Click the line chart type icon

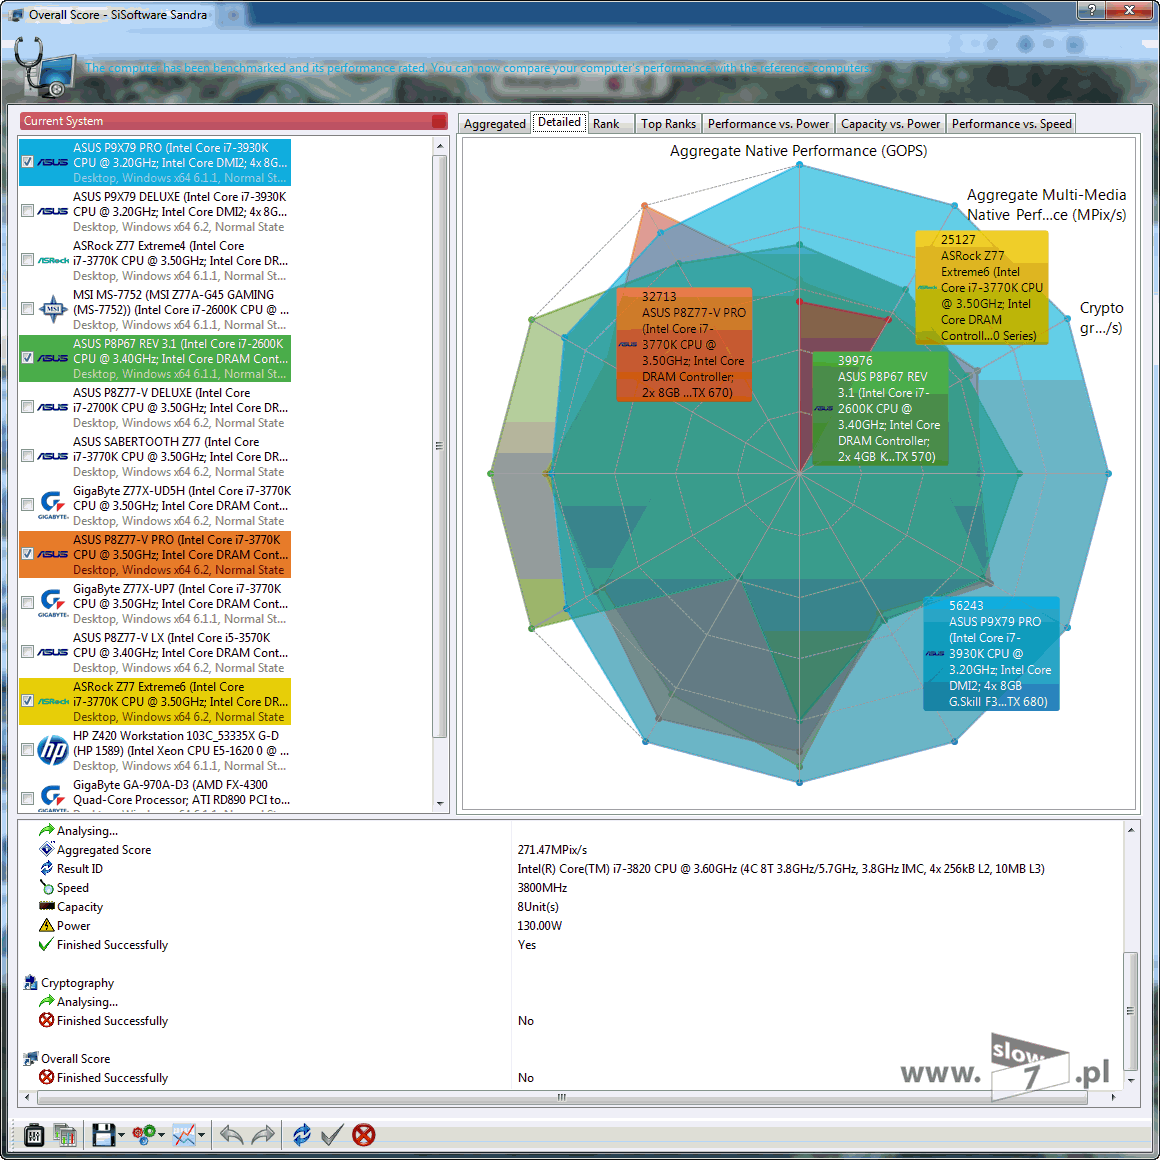coord(184,1134)
